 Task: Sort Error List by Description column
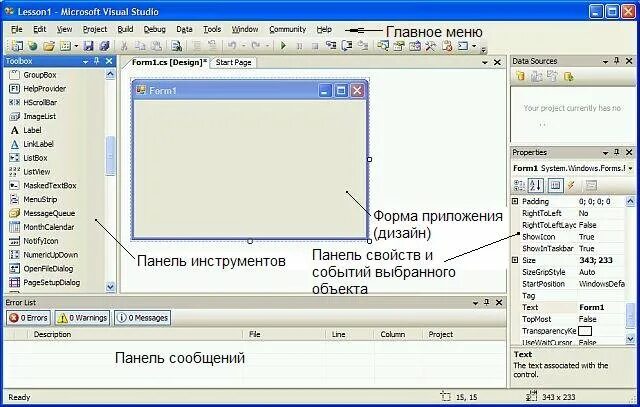[135, 334]
